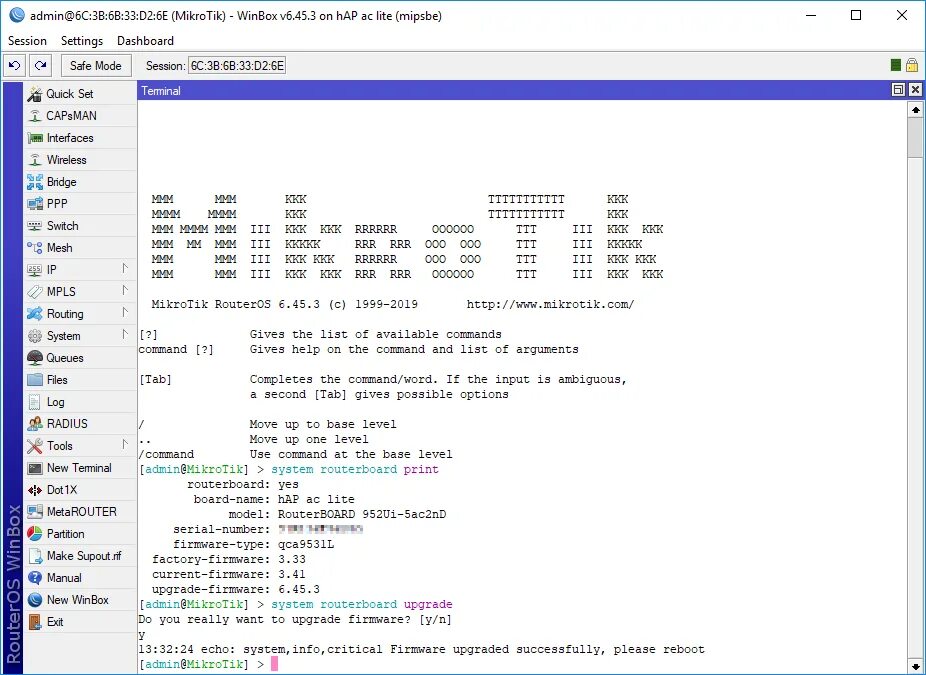The image size is (926, 675).
Task: Click the Manual help icon
Action: (35, 578)
